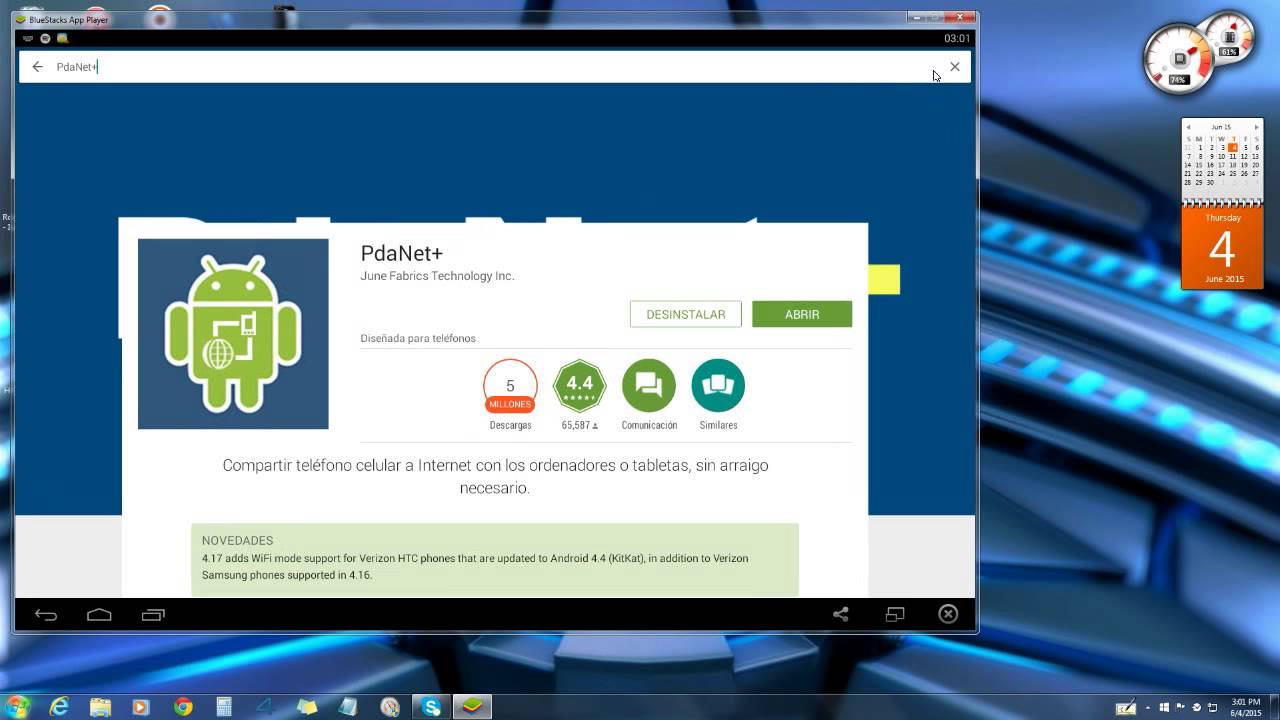The image size is (1280, 720).
Task: Toggle BlueStacks fullscreen icon in bottom bar
Action: [895, 614]
